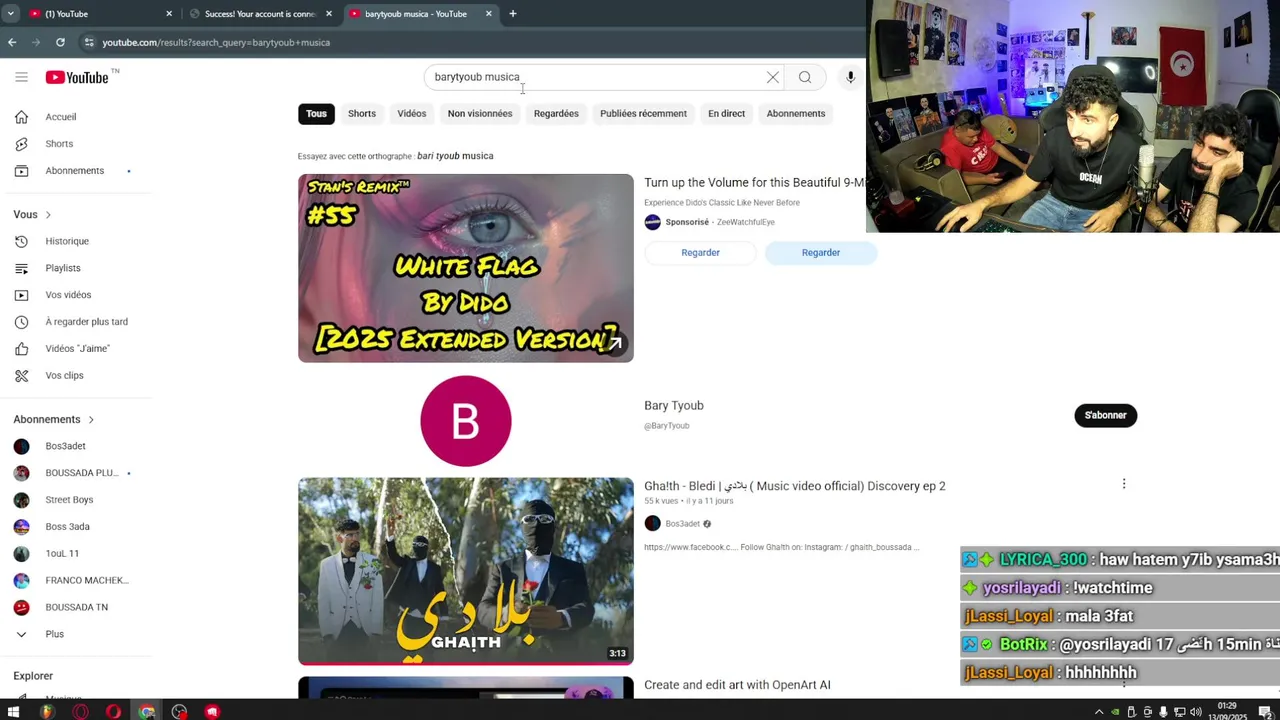Select the Vidéos filter chip
The height and width of the screenshot is (720, 1280).
[412, 114]
